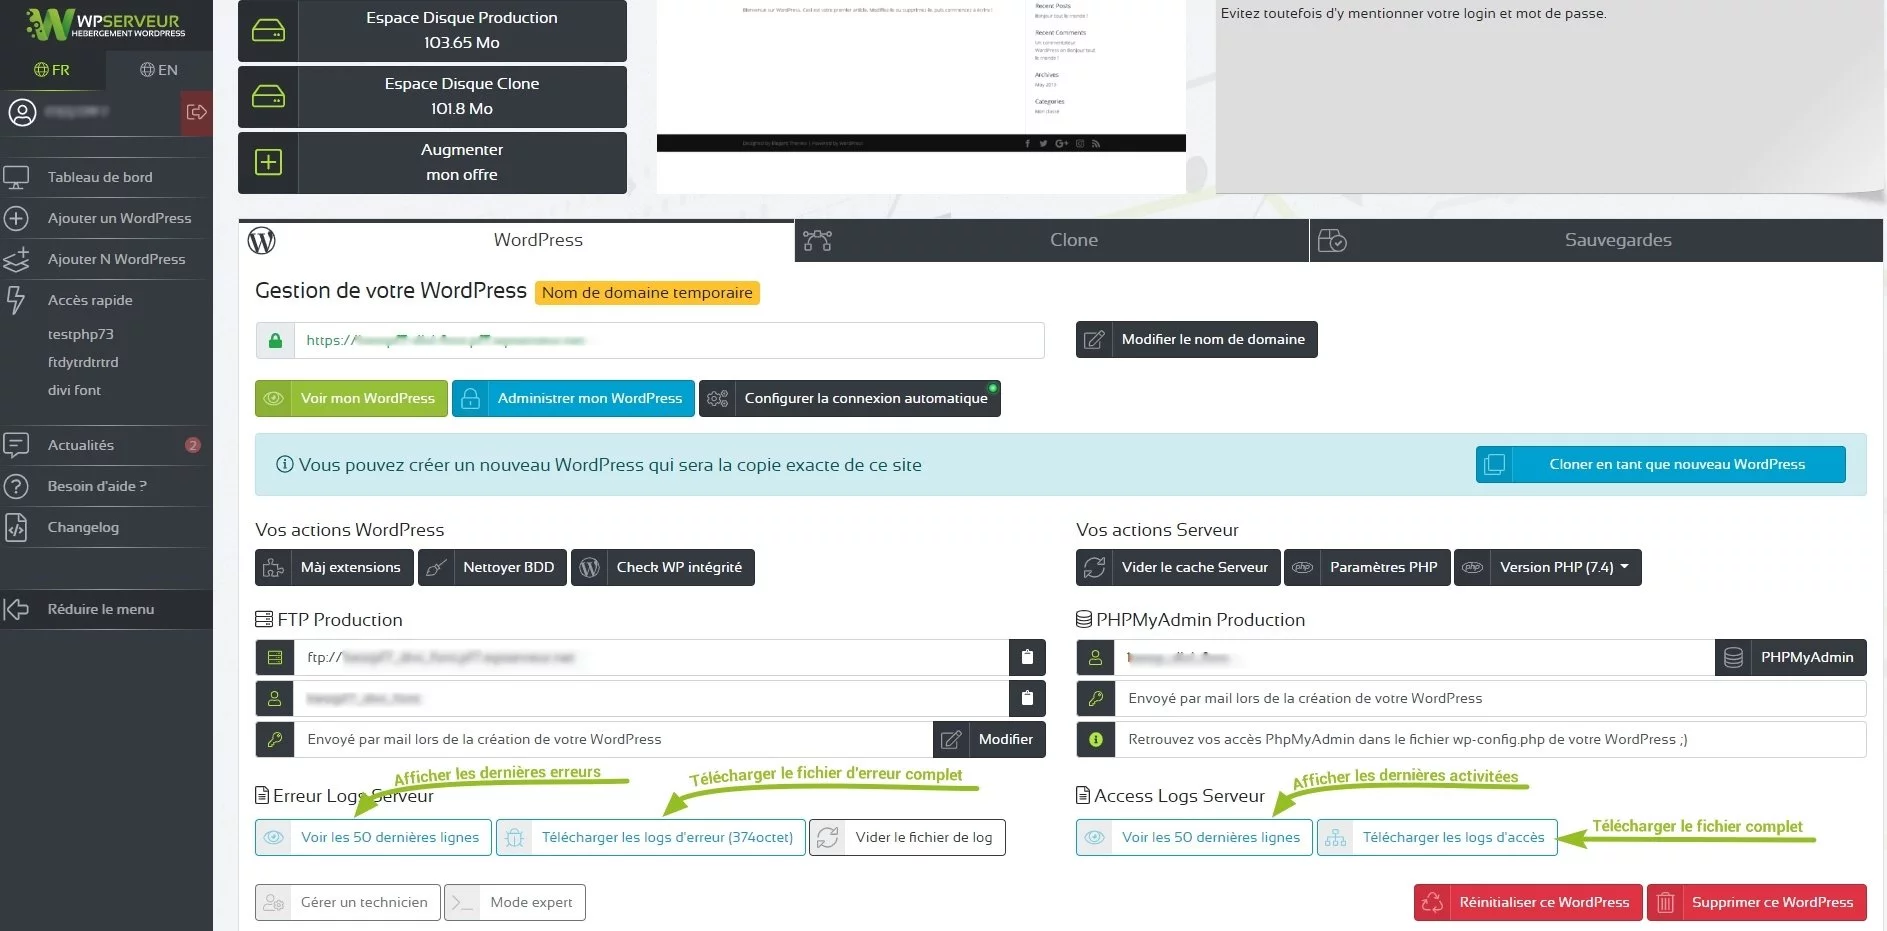Click Màj extensions button

click(334, 567)
